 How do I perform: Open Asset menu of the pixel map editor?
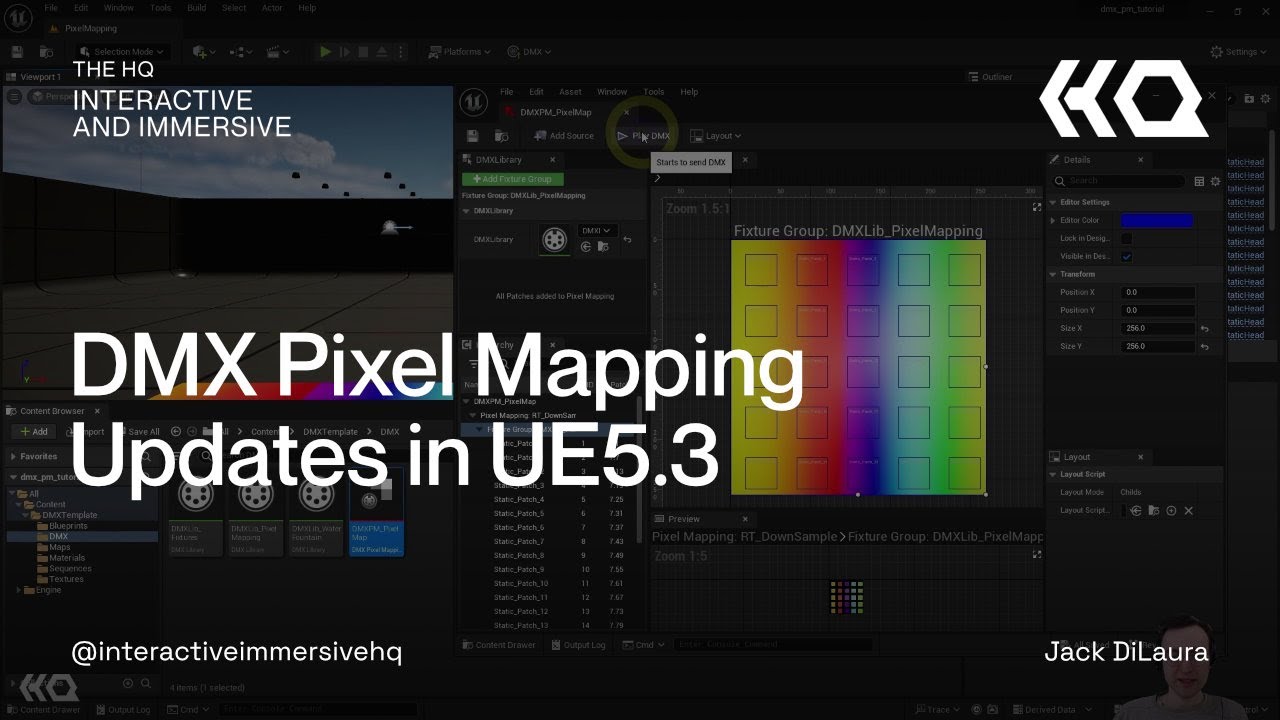point(570,92)
